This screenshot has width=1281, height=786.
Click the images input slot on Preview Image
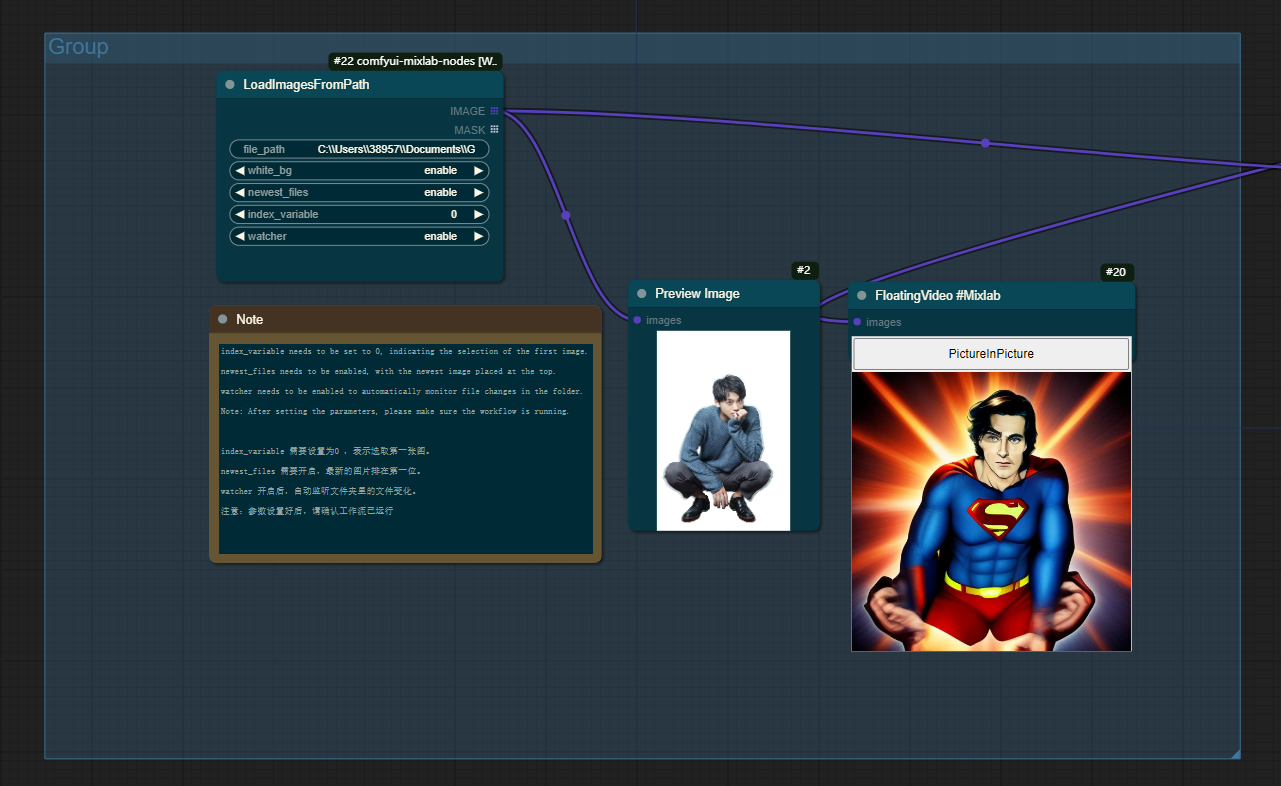[637, 320]
